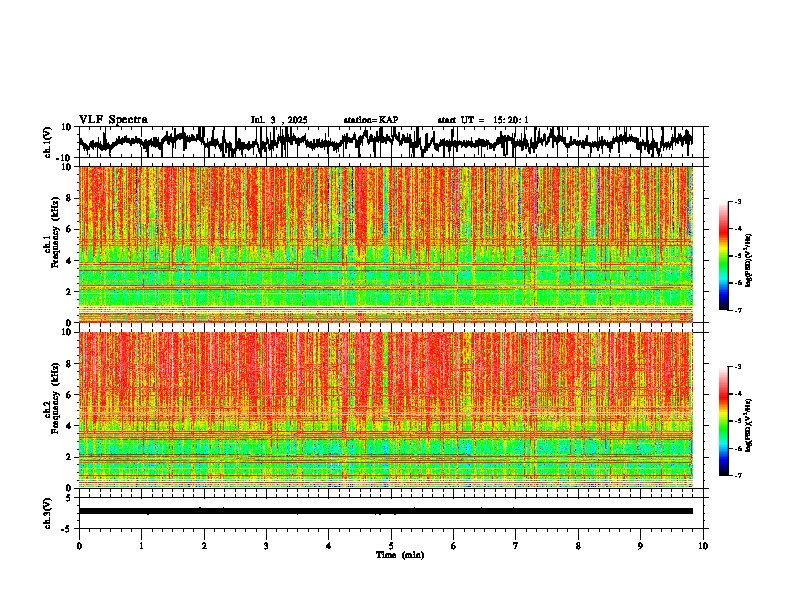
Task: Click the ch.3 black voltage trace
Action: [385, 511]
